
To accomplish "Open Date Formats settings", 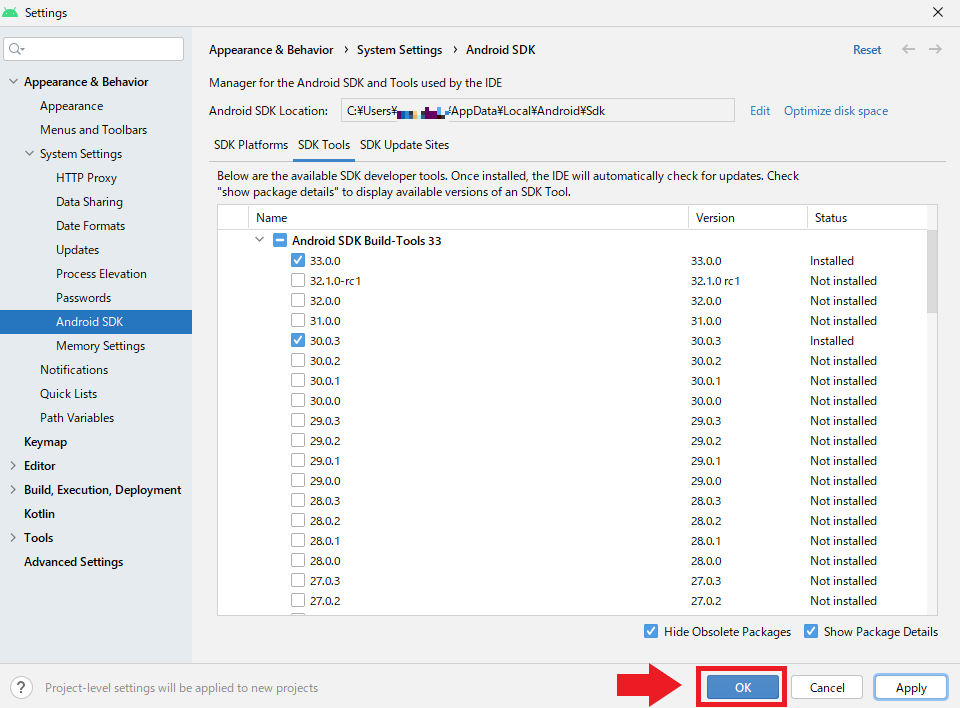I will click(x=91, y=225).
